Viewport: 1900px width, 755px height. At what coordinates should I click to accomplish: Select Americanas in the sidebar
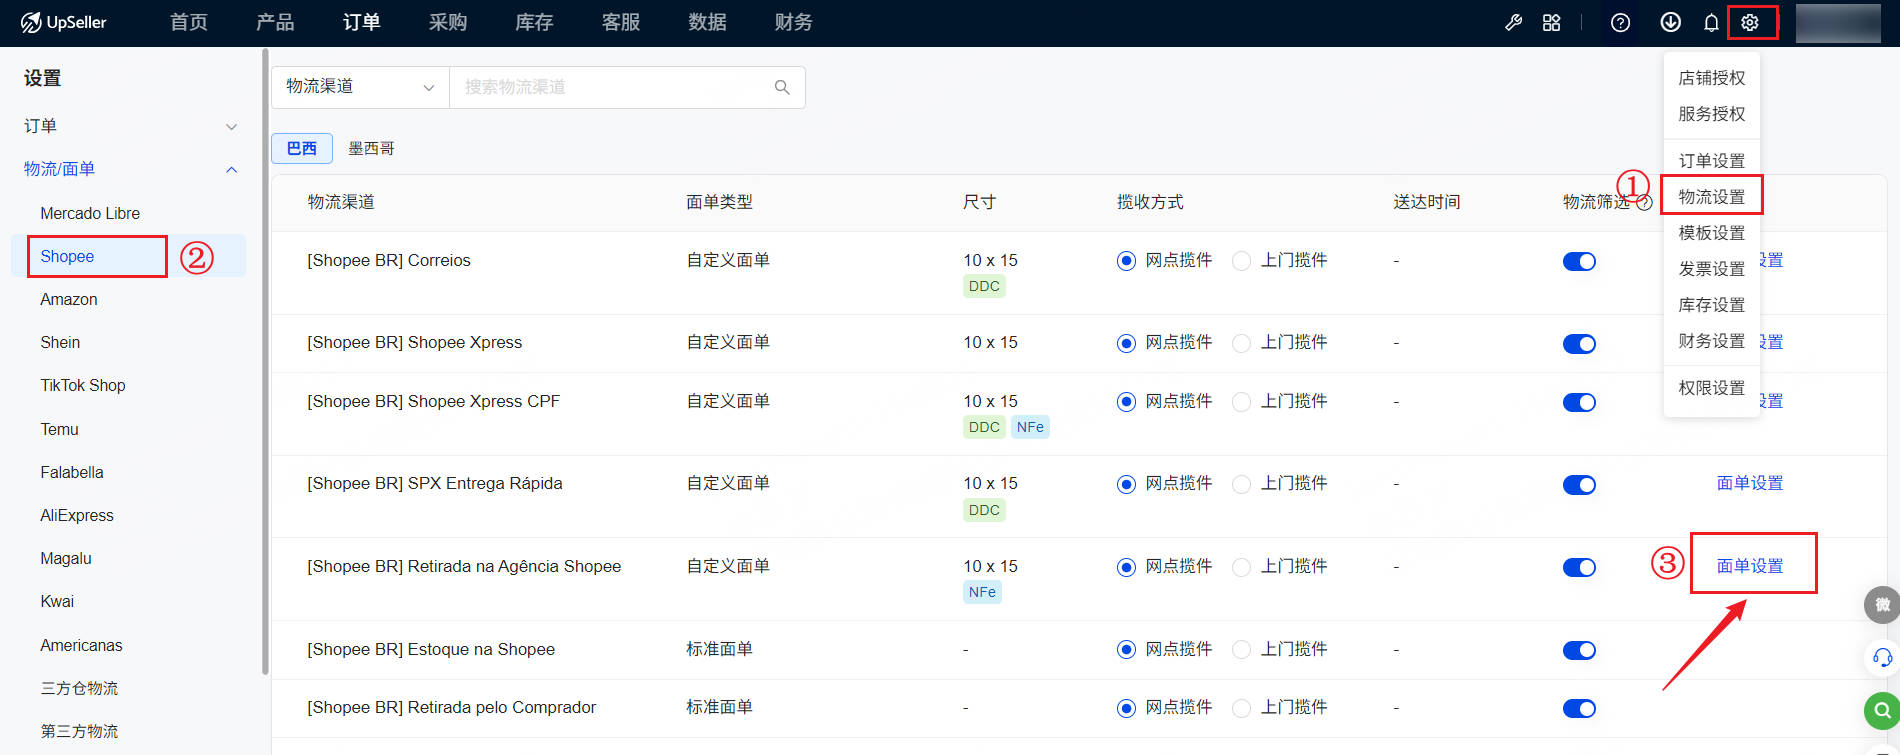pyautogui.click(x=81, y=645)
